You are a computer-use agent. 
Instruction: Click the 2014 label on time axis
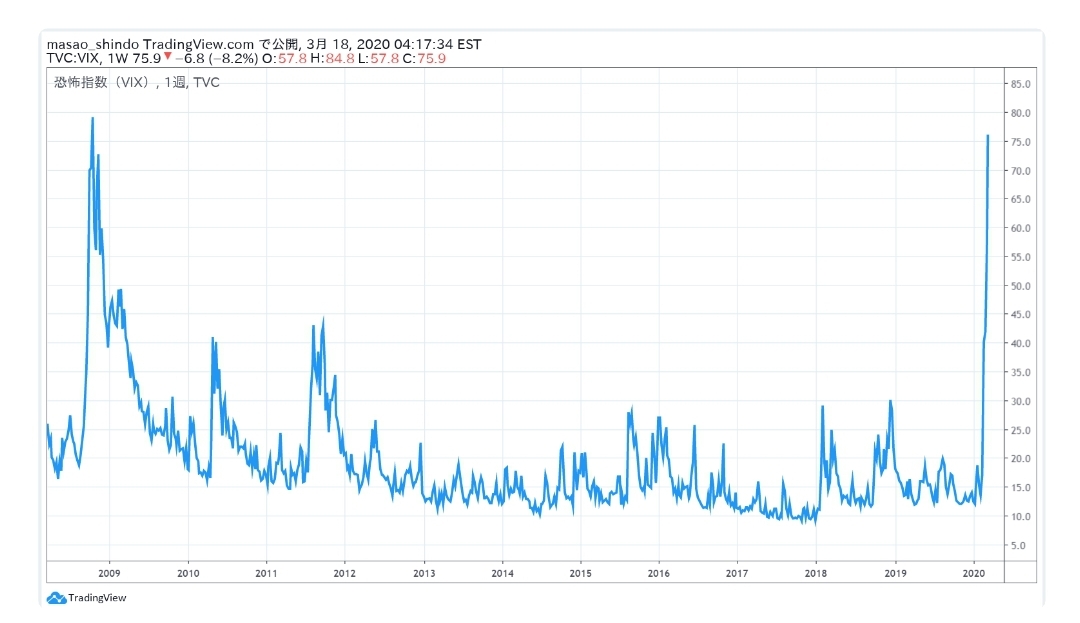[x=502, y=573]
